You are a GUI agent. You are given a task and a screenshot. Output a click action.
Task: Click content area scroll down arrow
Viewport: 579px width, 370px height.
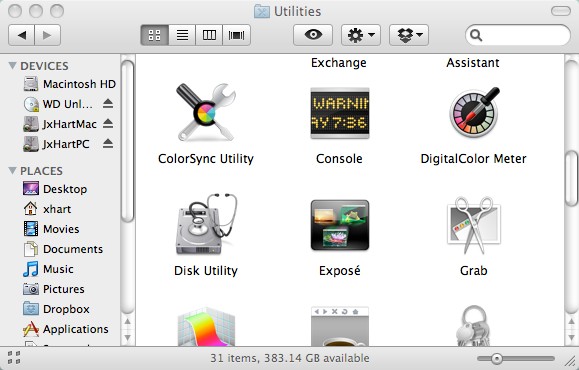tap(571, 338)
